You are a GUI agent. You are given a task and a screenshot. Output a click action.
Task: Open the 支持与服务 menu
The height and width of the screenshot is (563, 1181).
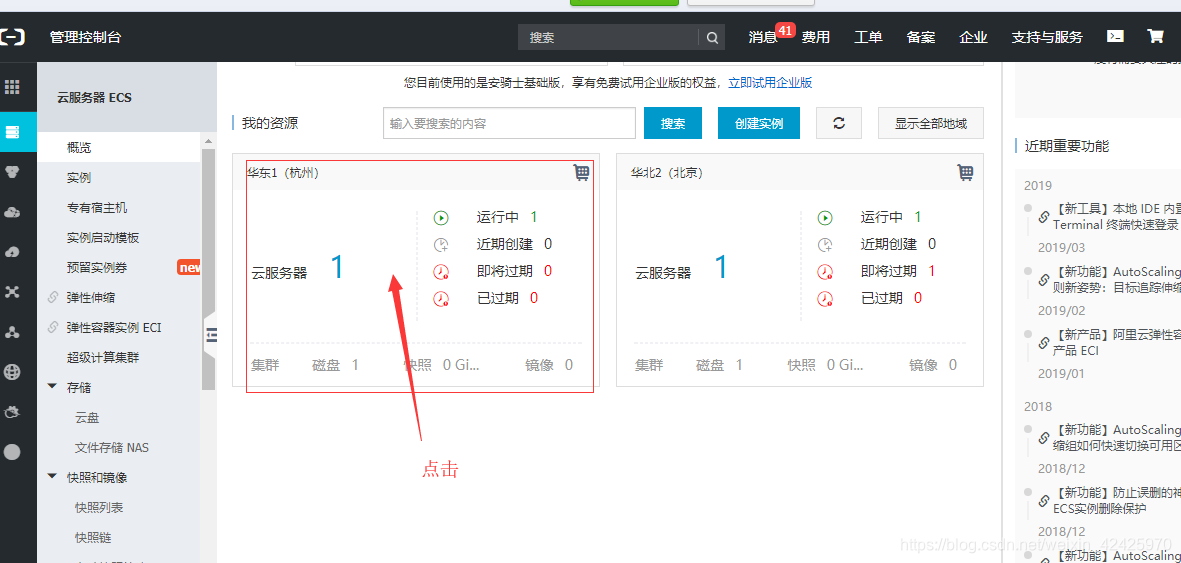[x=1047, y=37]
